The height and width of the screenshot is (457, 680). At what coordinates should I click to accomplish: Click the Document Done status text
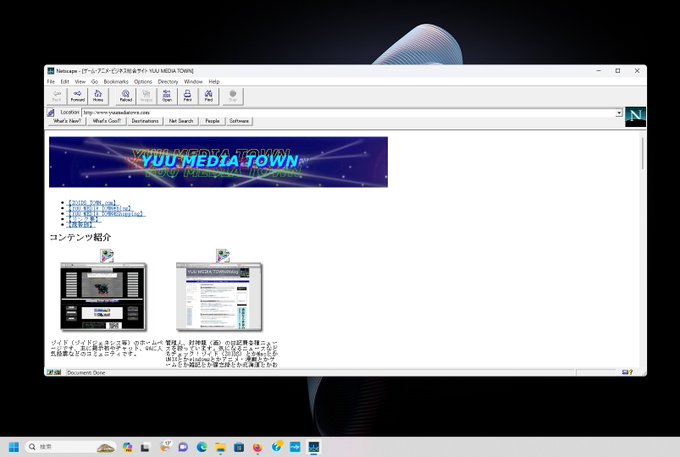click(x=86, y=372)
